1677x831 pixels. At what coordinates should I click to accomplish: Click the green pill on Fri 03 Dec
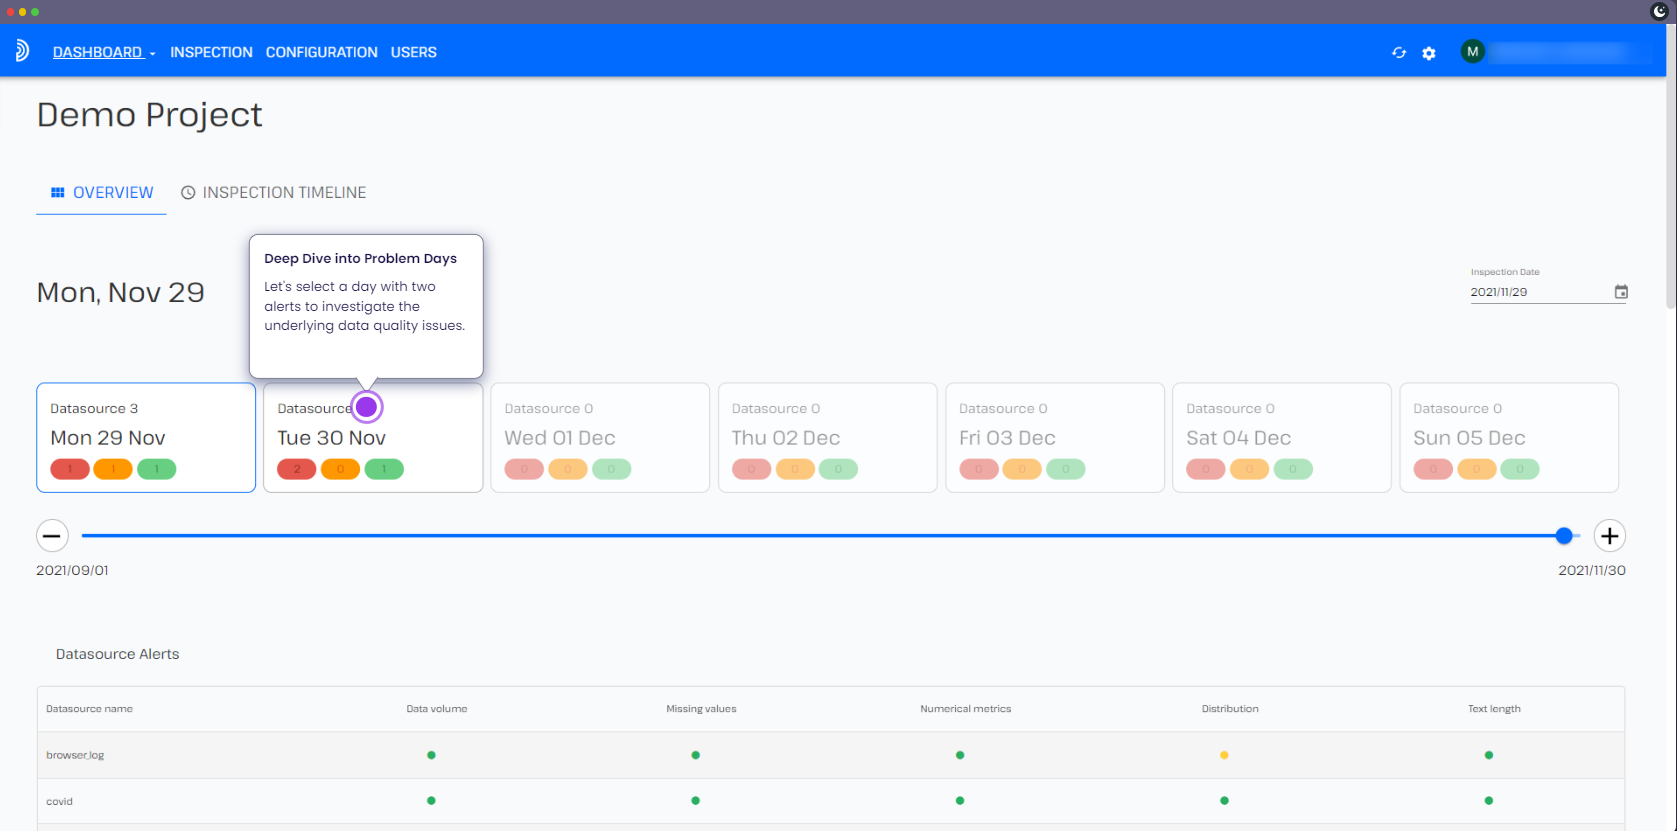[x=1066, y=469]
